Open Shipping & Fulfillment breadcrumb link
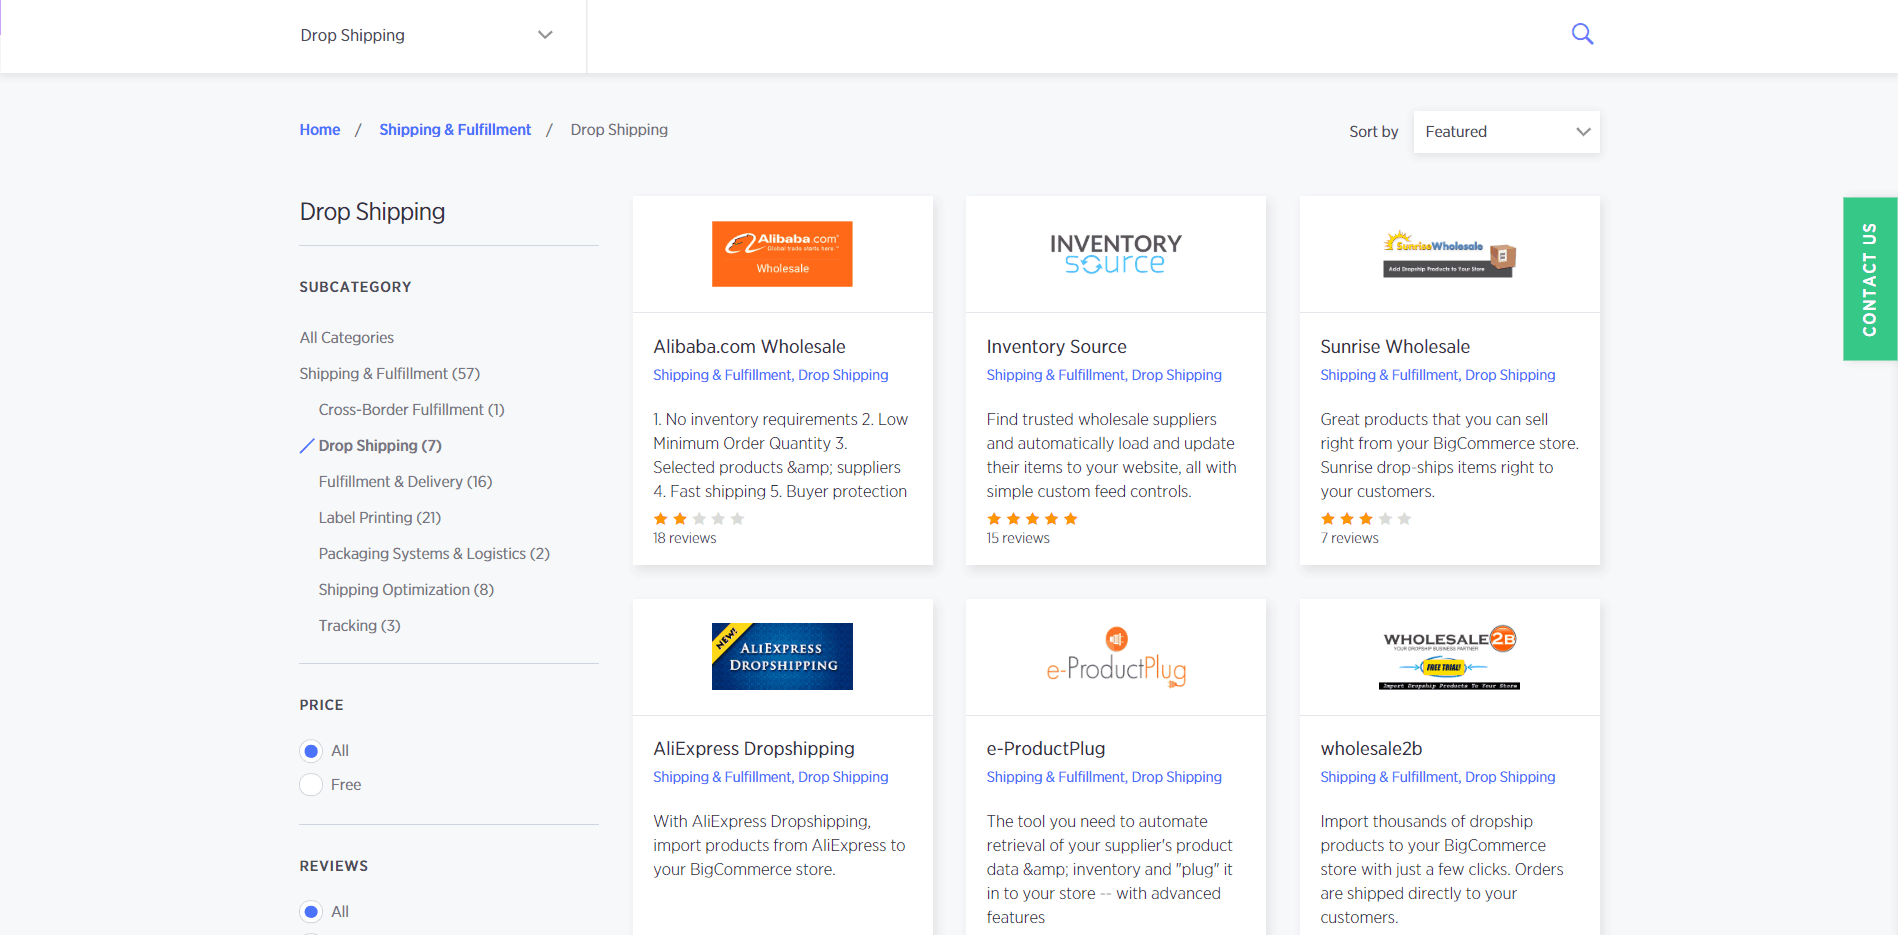This screenshot has height=935, width=1898. [455, 130]
